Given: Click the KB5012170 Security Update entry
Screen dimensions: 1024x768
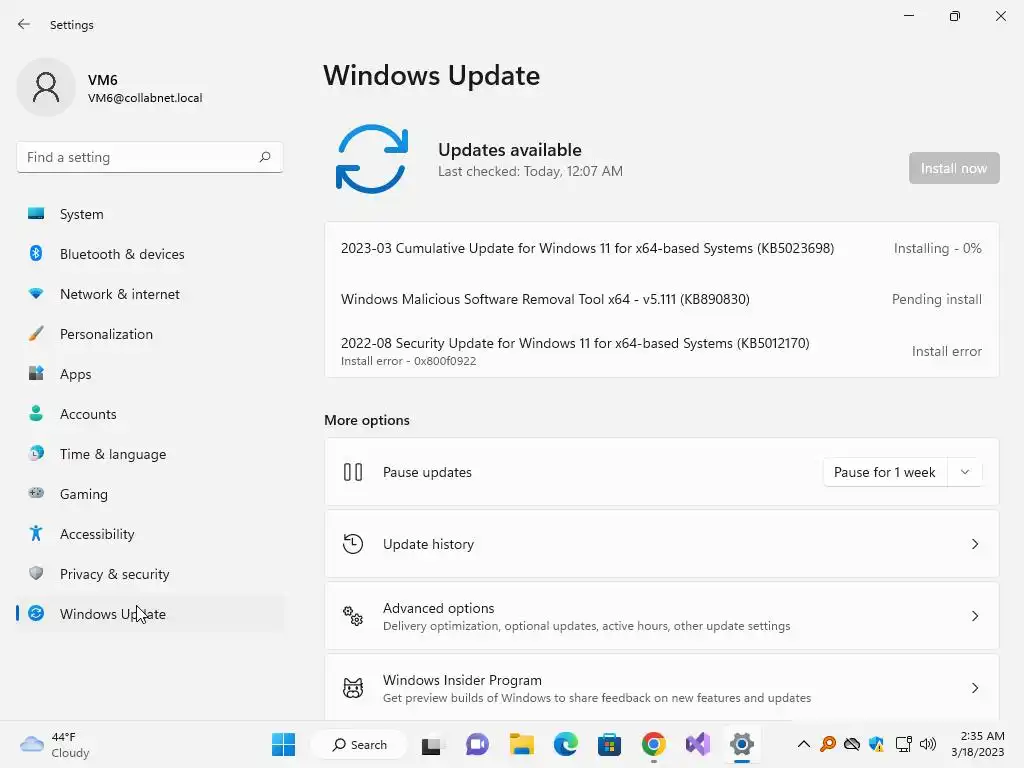Looking at the screenshot, I should pos(662,351).
